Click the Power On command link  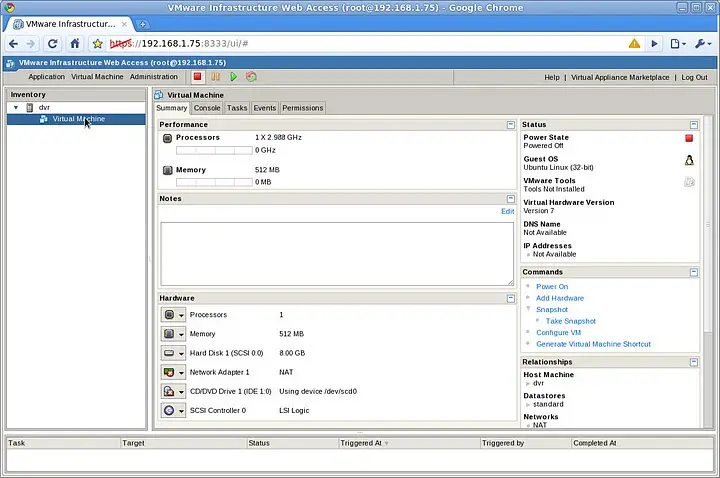click(552, 287)
